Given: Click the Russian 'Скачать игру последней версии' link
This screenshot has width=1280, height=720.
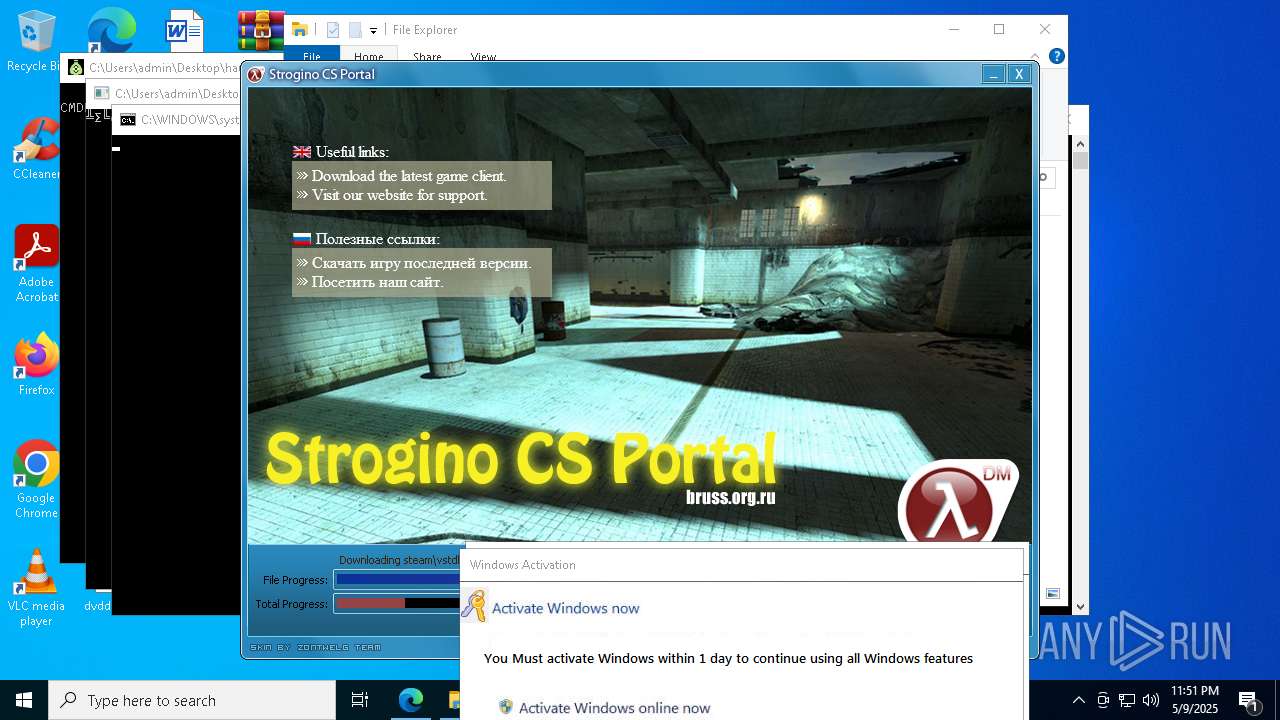Looking at the screenshot, I should [x=421, y=263].
